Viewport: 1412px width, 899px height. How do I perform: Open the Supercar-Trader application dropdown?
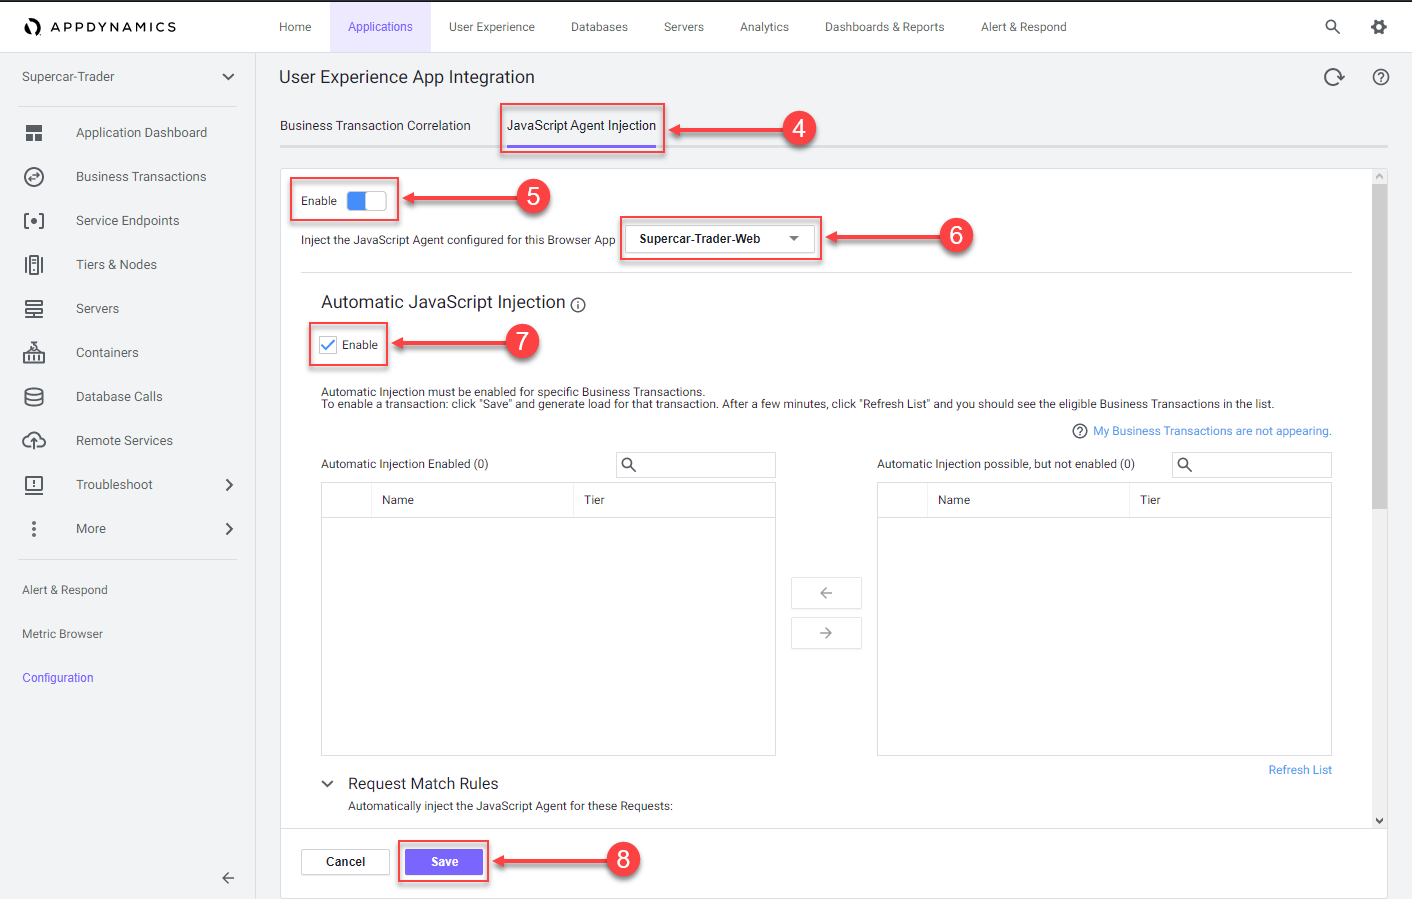point(128,77)
